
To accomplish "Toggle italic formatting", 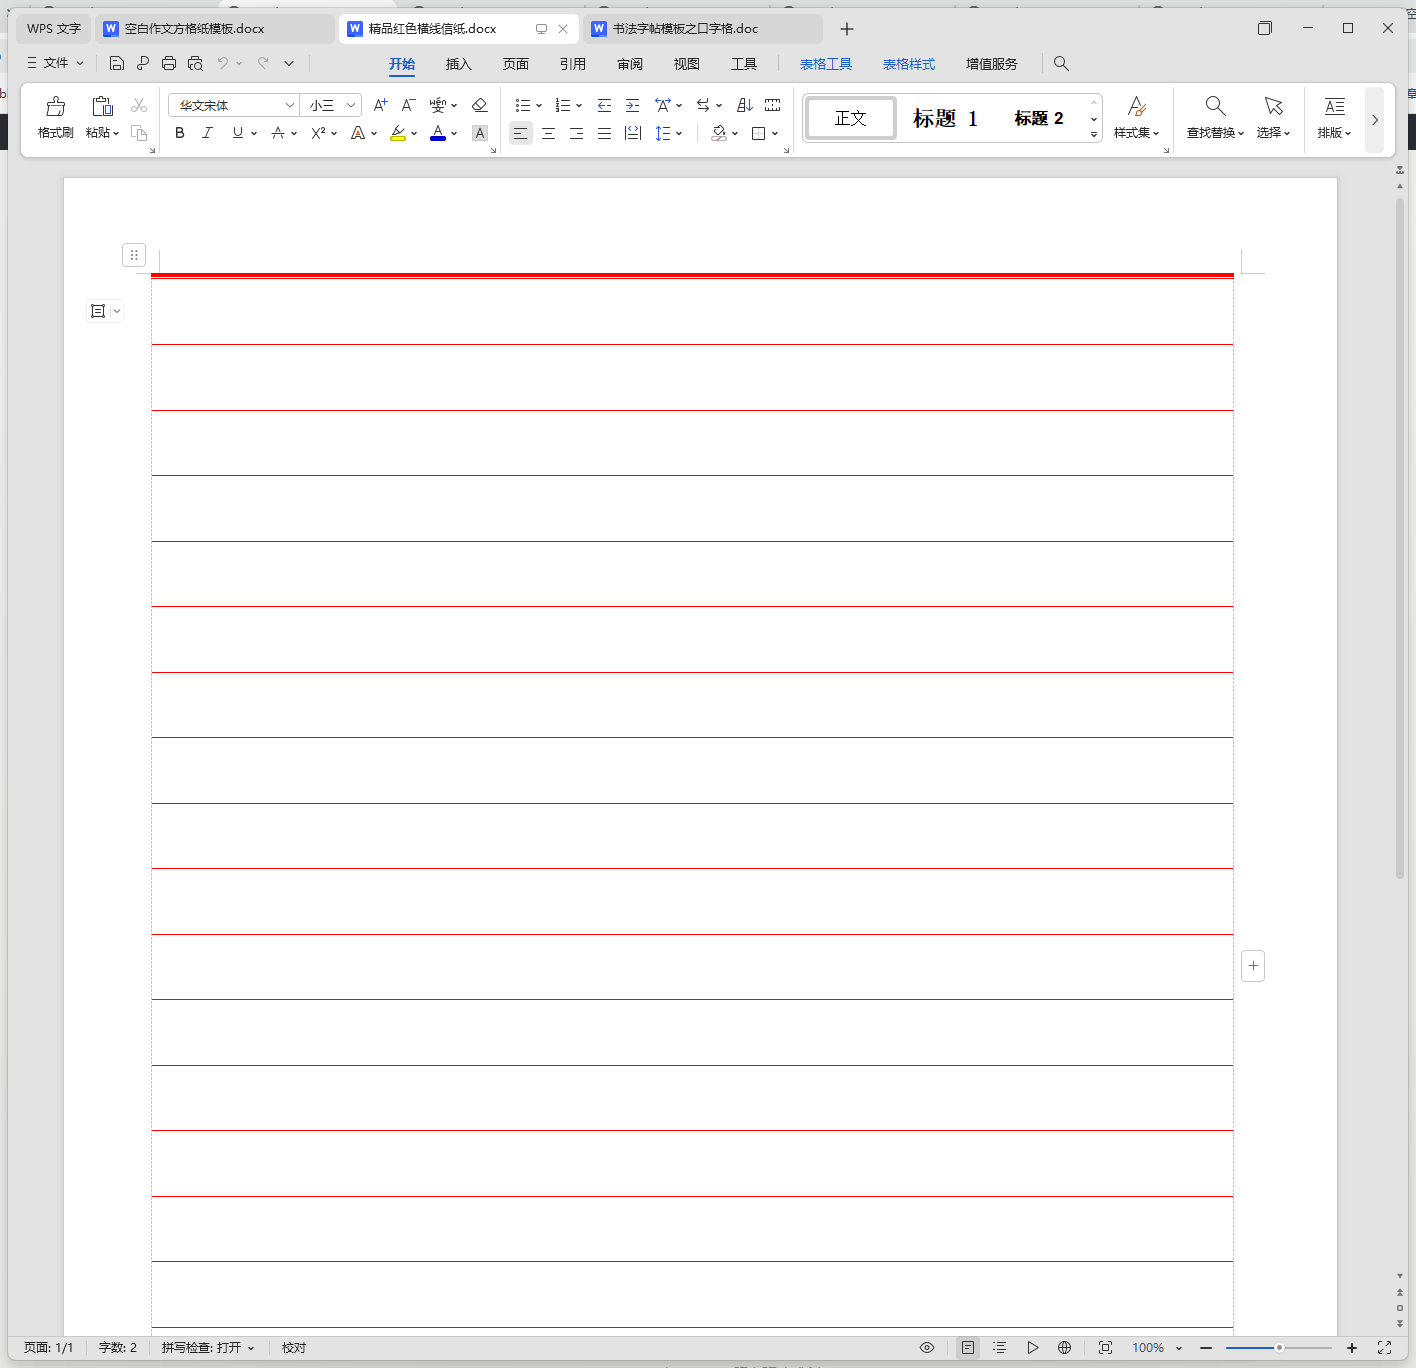I will coord(208,133).
